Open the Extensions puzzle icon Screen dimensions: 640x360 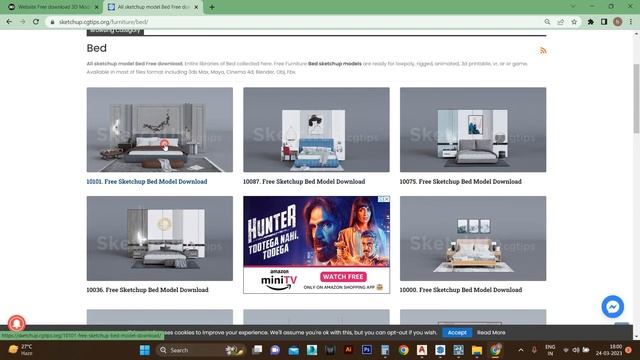point(591,22)
